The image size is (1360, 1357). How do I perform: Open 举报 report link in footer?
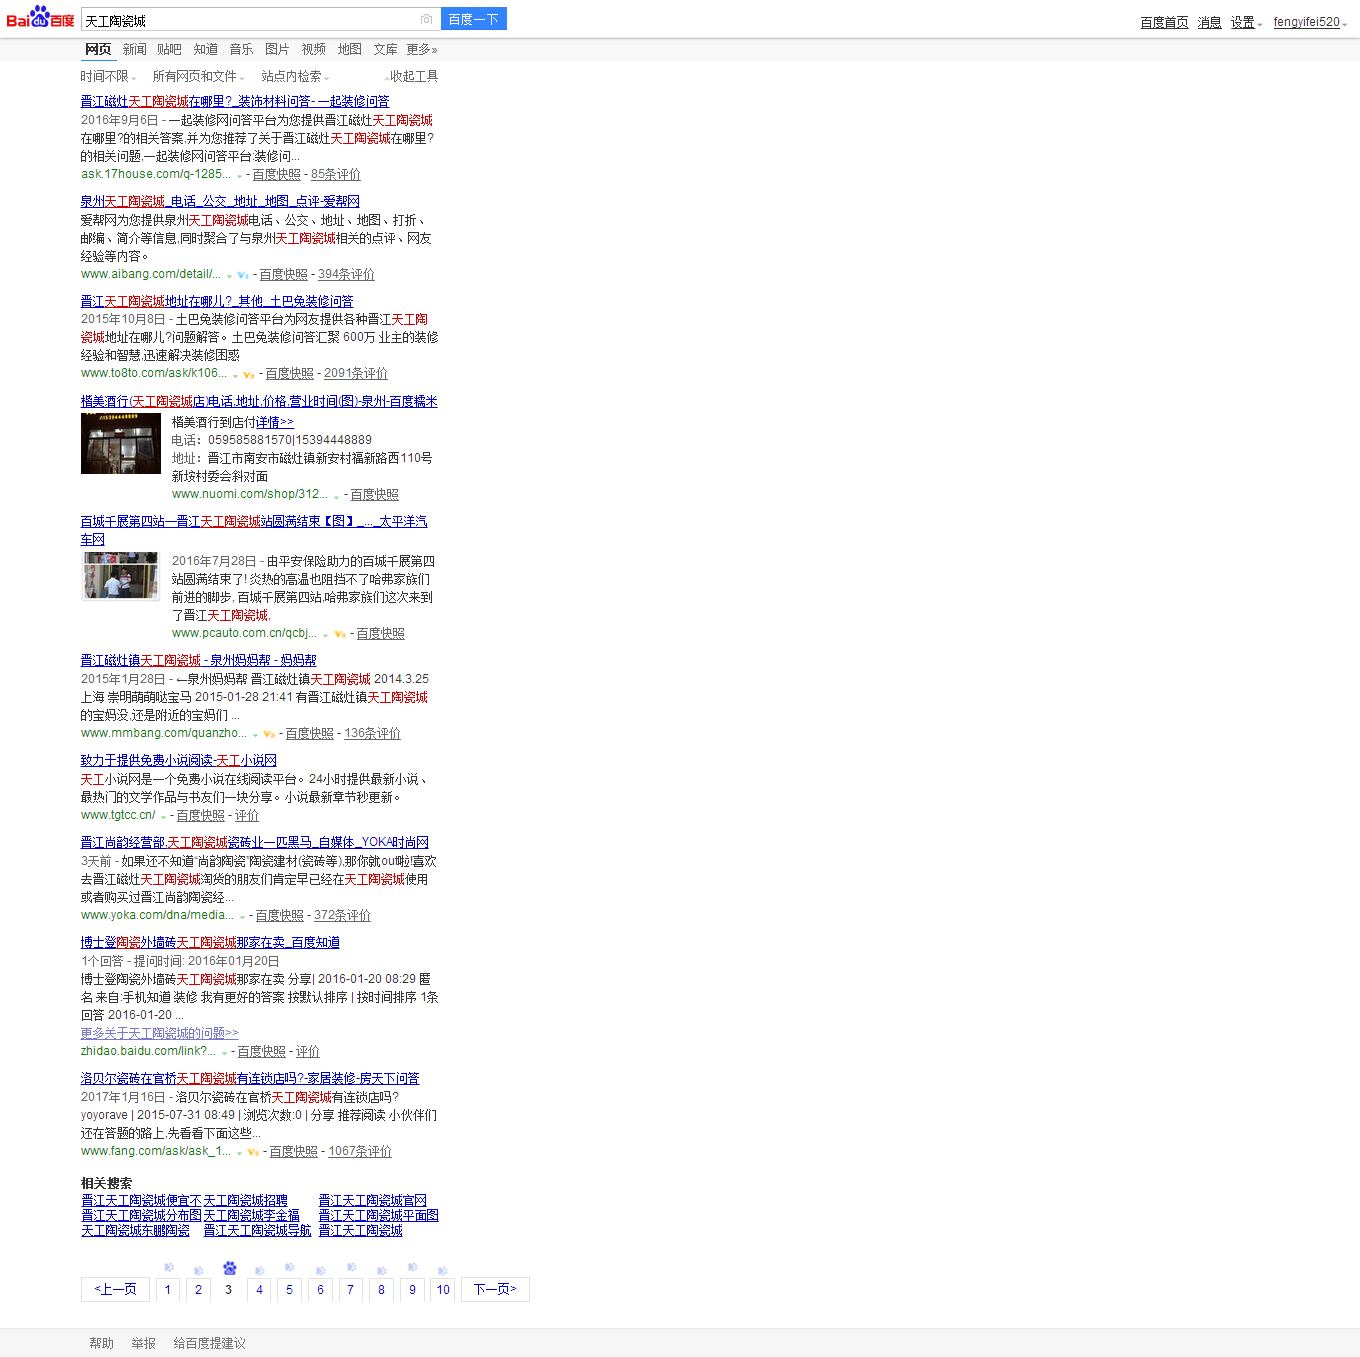pyautogui.click(x=144, y=1343)
